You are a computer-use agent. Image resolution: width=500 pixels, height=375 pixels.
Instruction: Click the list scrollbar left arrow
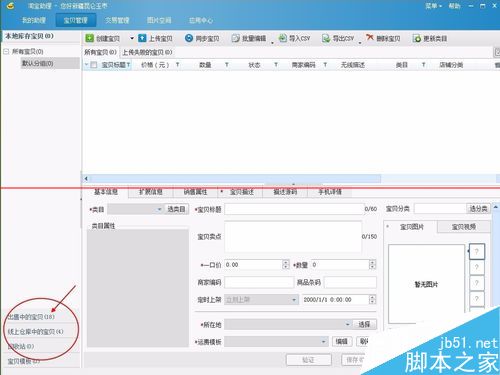tap(86, 179)
